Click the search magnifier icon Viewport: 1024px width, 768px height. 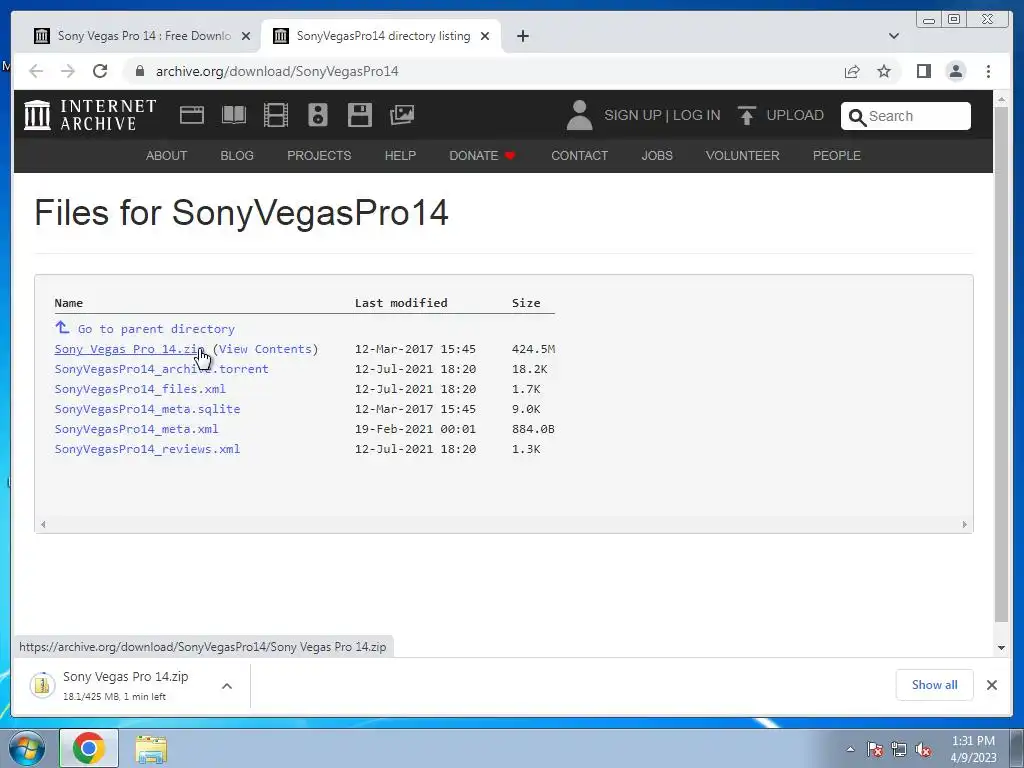[x=857, y=117]
